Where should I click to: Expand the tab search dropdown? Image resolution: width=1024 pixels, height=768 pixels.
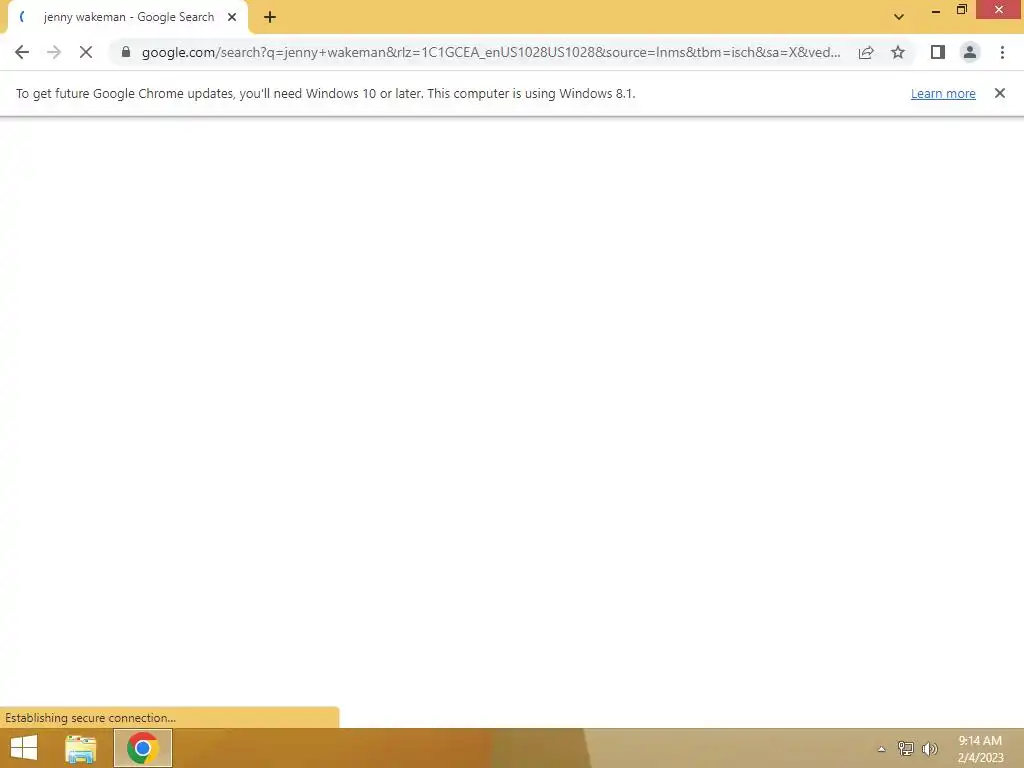click(899, 17)
